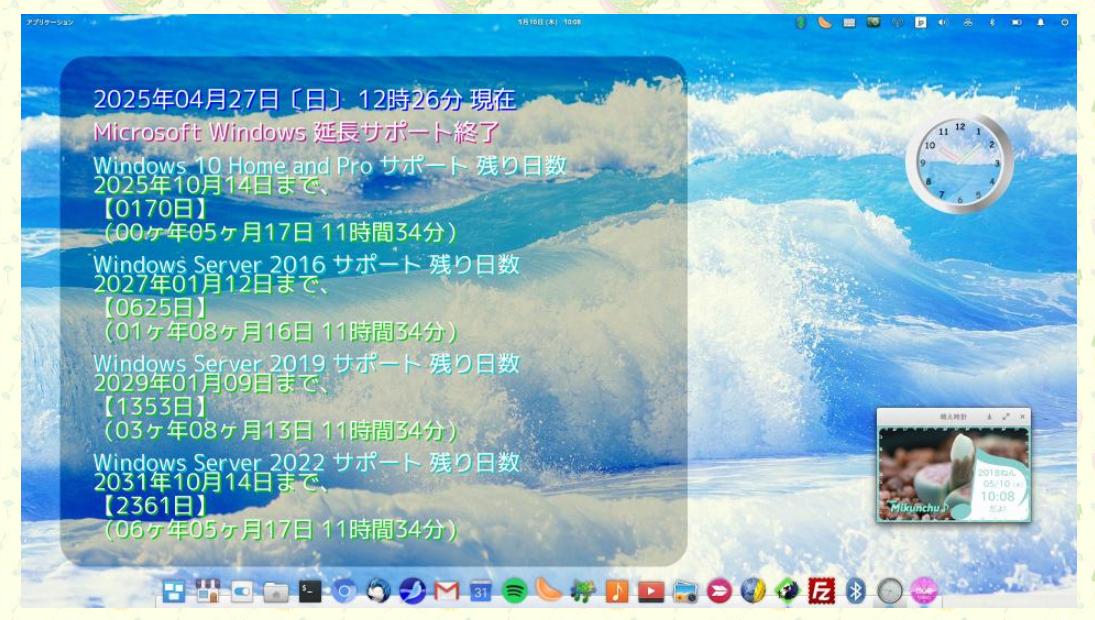The image size is (1095, 620).
Task: Click the '00ヶ年05ヶ月17日 11時間34分' line
Action: tap(279, 232)
